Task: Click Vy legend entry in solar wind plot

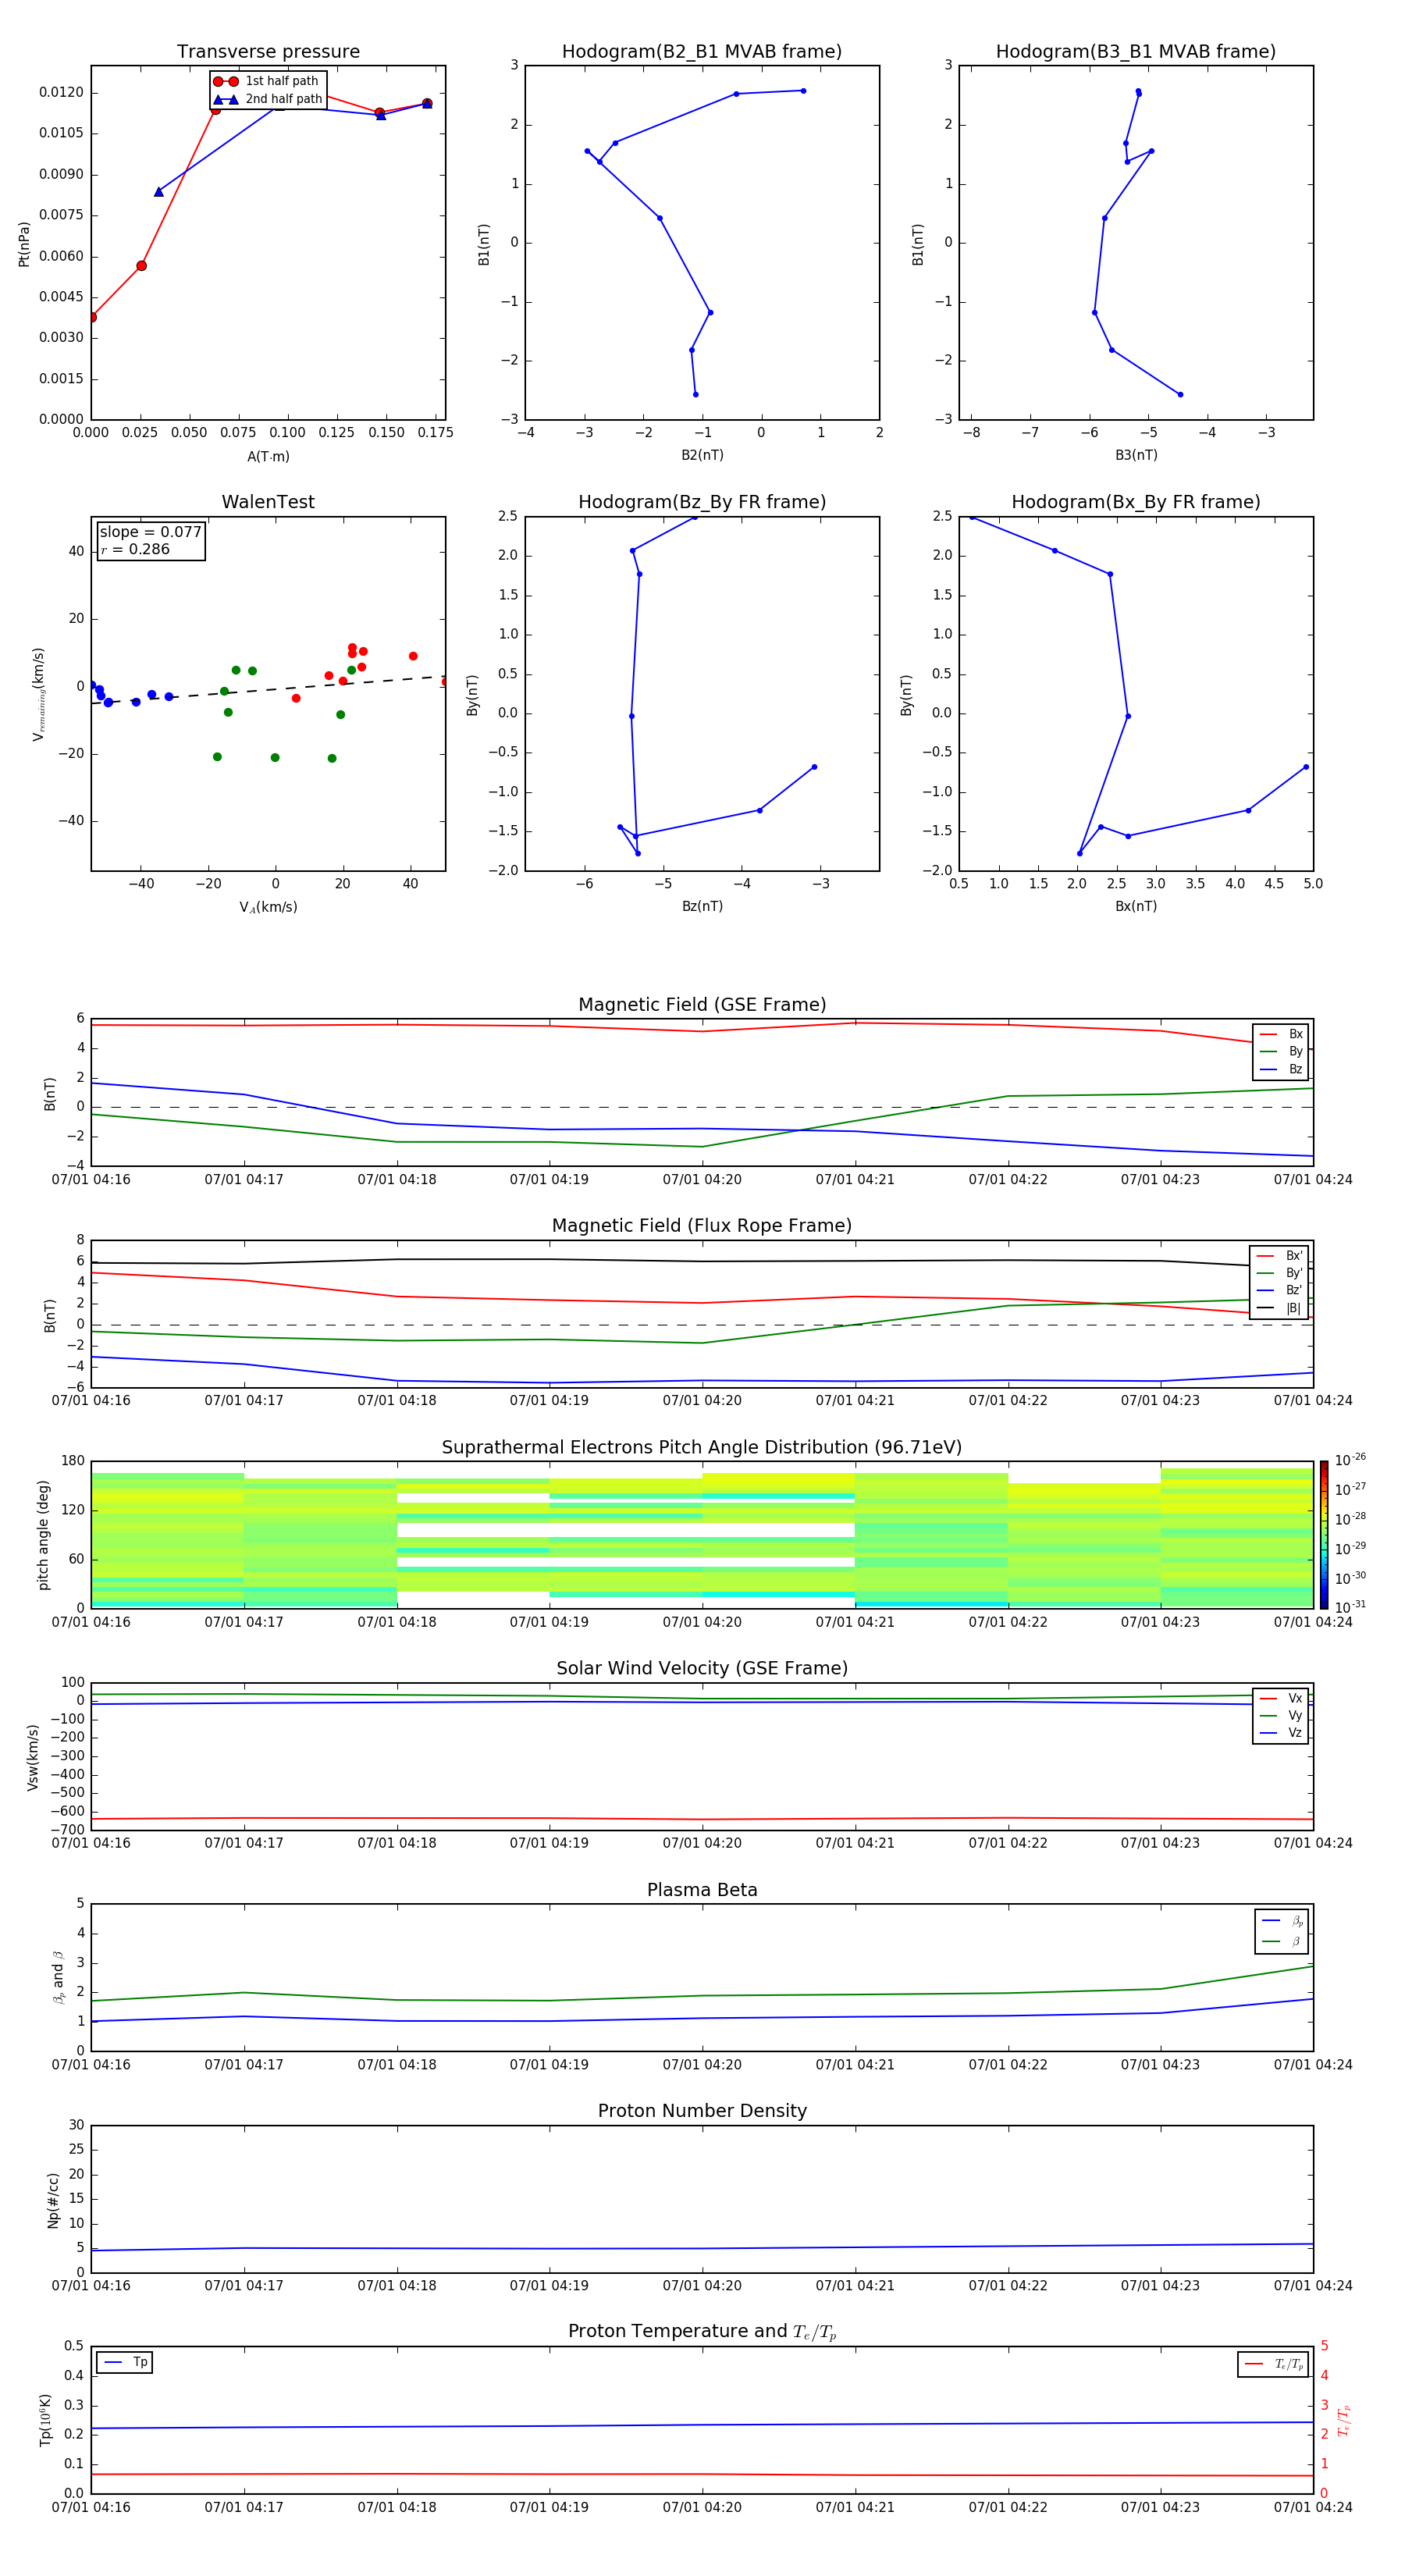Action: (1281, 1715)
